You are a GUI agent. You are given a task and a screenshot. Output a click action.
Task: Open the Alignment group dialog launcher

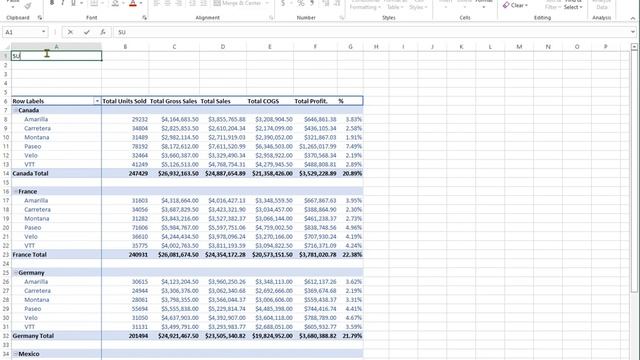tap(271, 18)
